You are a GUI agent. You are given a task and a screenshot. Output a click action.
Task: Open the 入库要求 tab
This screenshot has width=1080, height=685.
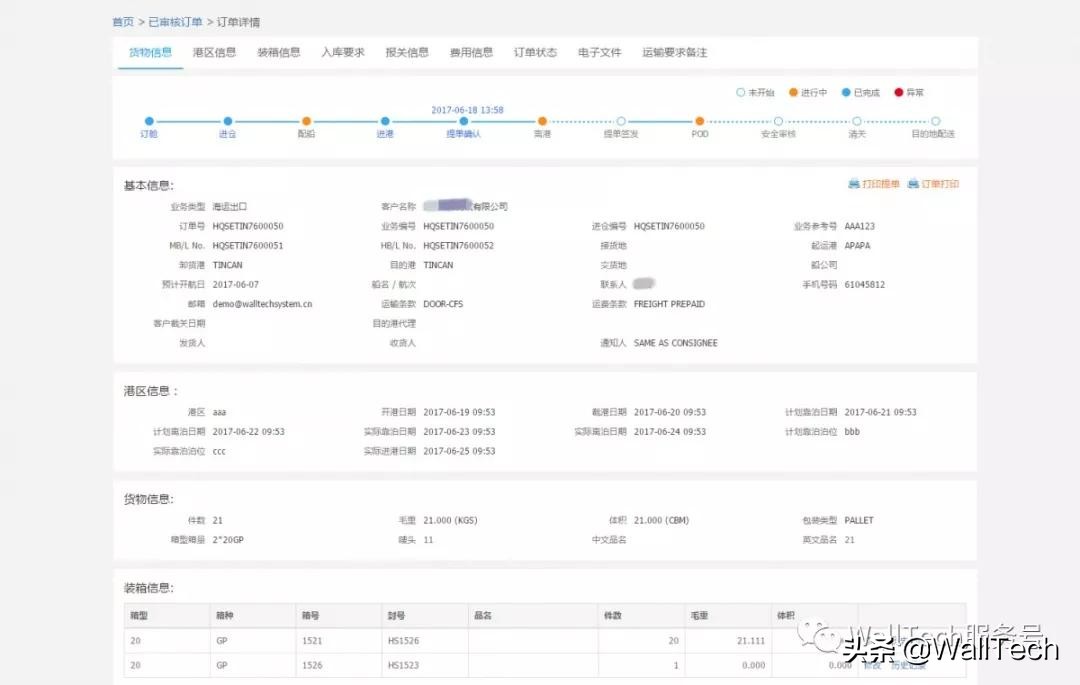[343, 53]
